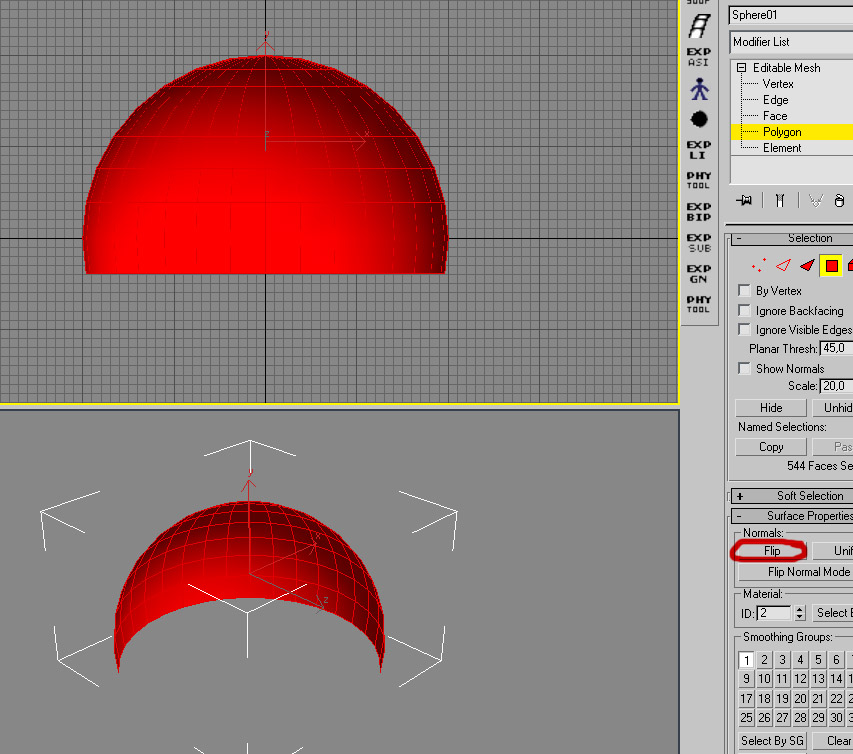Click the EXP ASI toolbar icon
The width and height of the screenshot is (853, 754).
(699, 57)
